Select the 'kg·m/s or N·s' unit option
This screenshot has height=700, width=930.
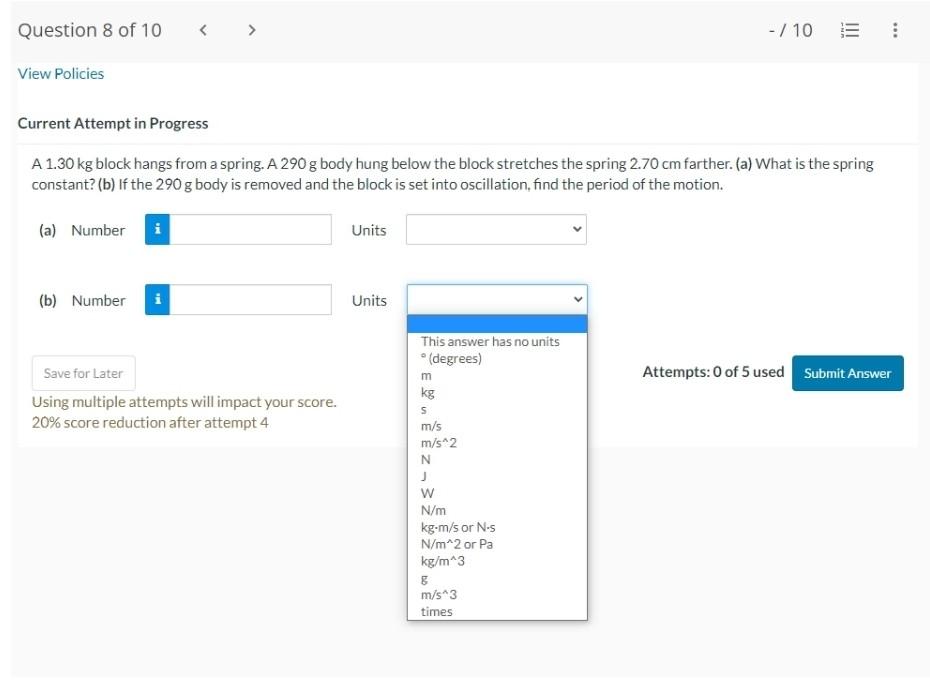point(497,527)
